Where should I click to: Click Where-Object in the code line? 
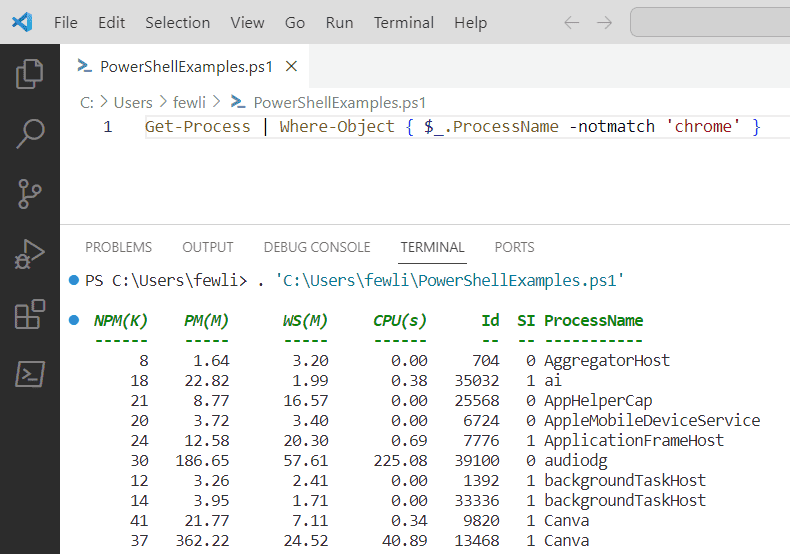click(x=337, y=126)
